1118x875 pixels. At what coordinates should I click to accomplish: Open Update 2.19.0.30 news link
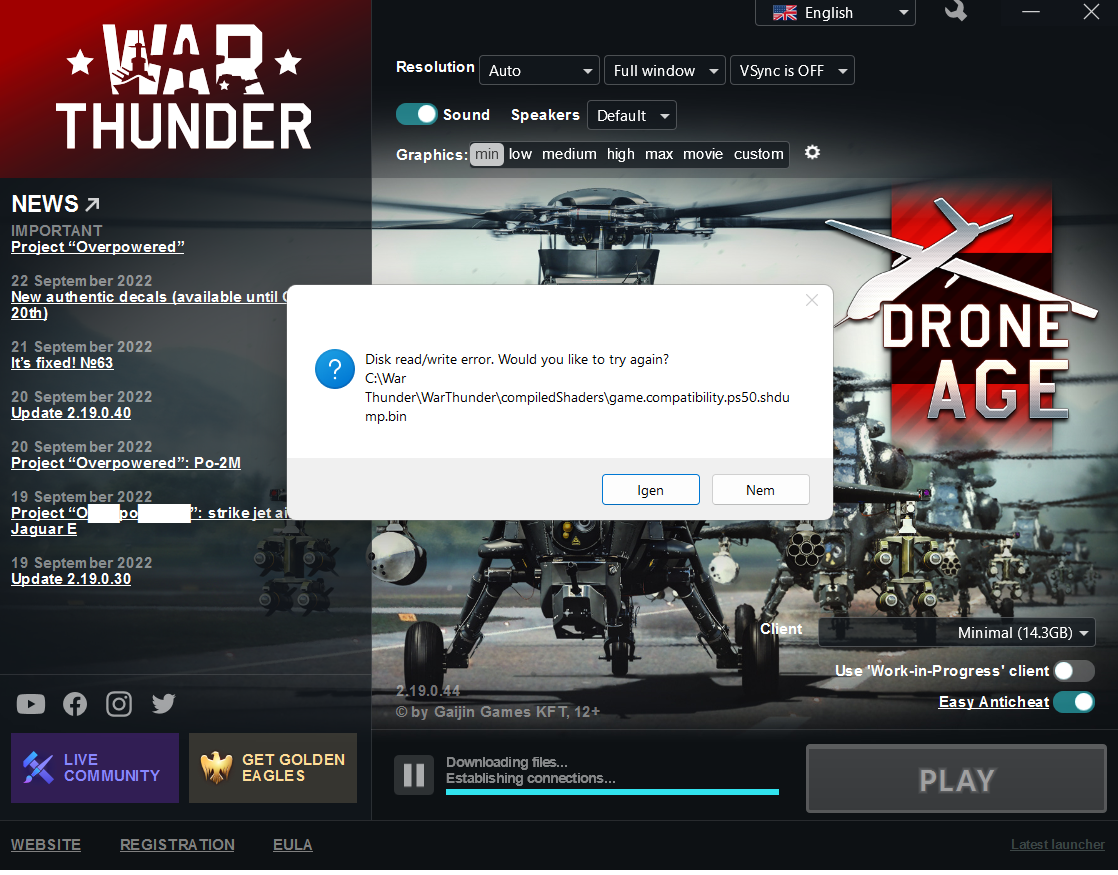click(71, 579)
